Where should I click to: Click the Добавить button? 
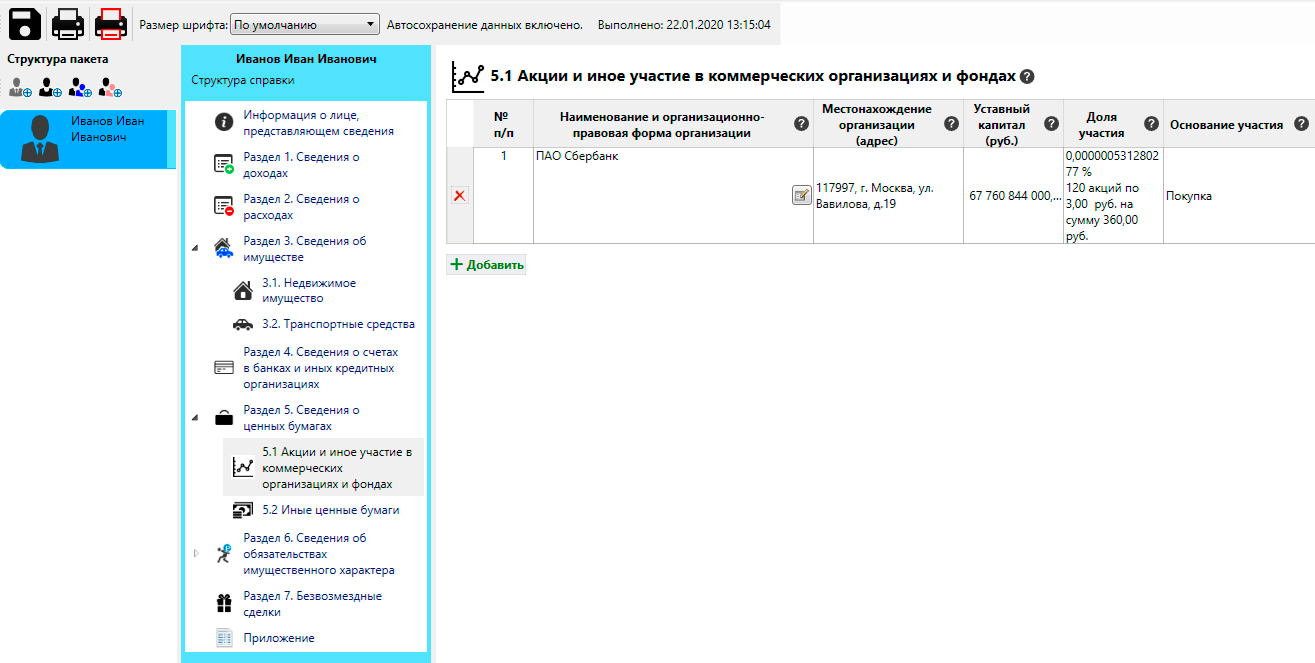pos(486,265)
